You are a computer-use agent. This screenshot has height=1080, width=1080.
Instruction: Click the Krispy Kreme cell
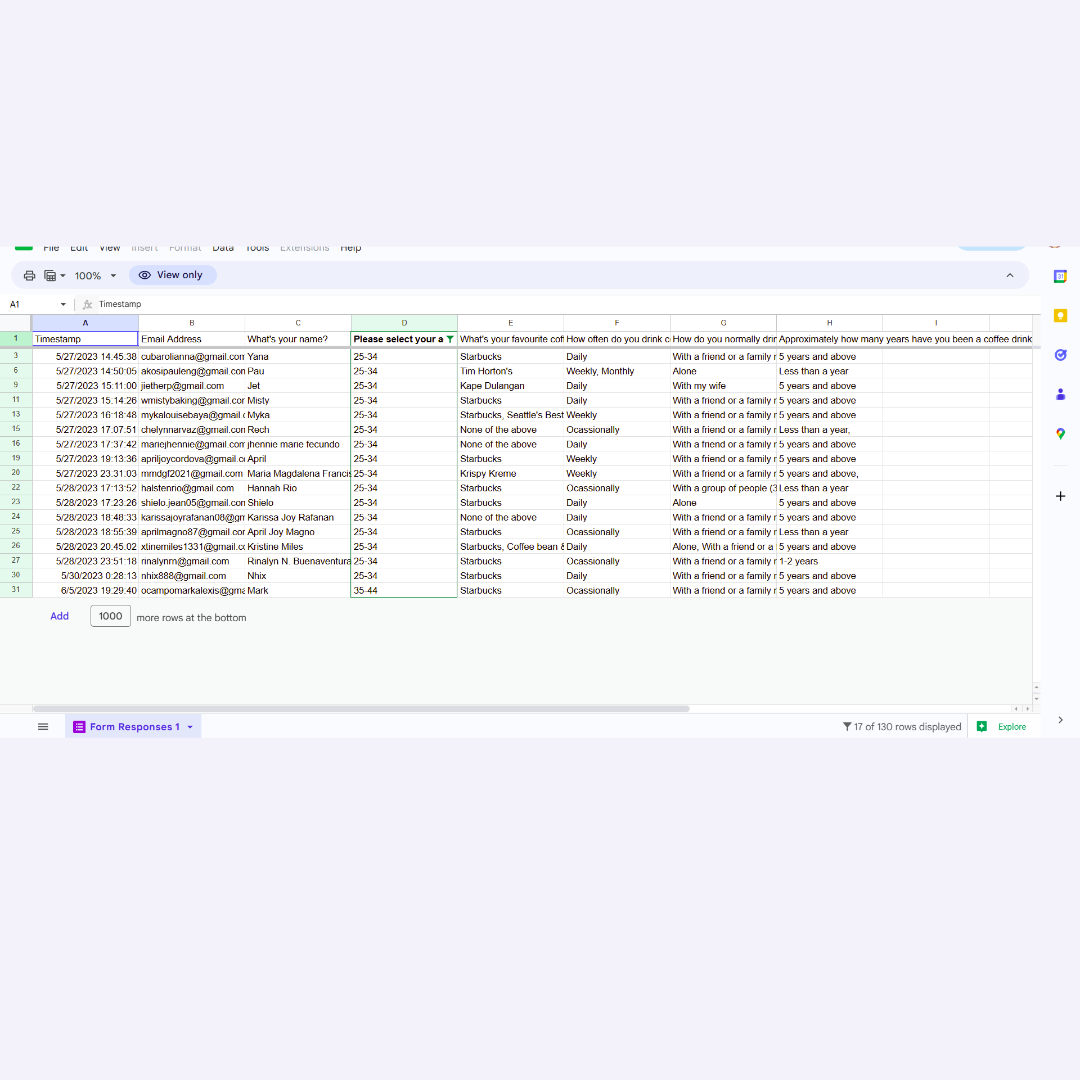[x=510, y=474]
